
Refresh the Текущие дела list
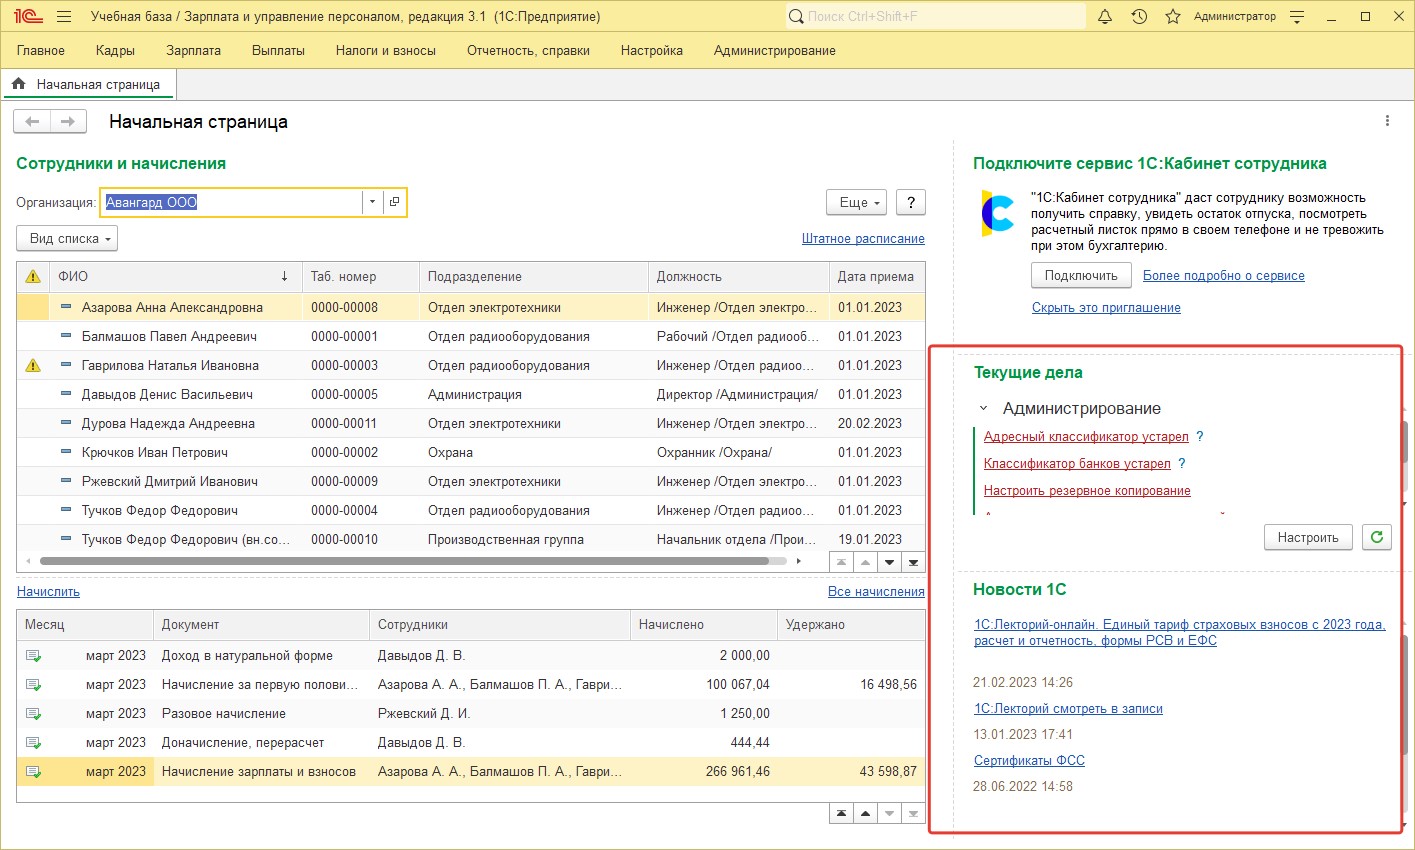point(1376,537)
